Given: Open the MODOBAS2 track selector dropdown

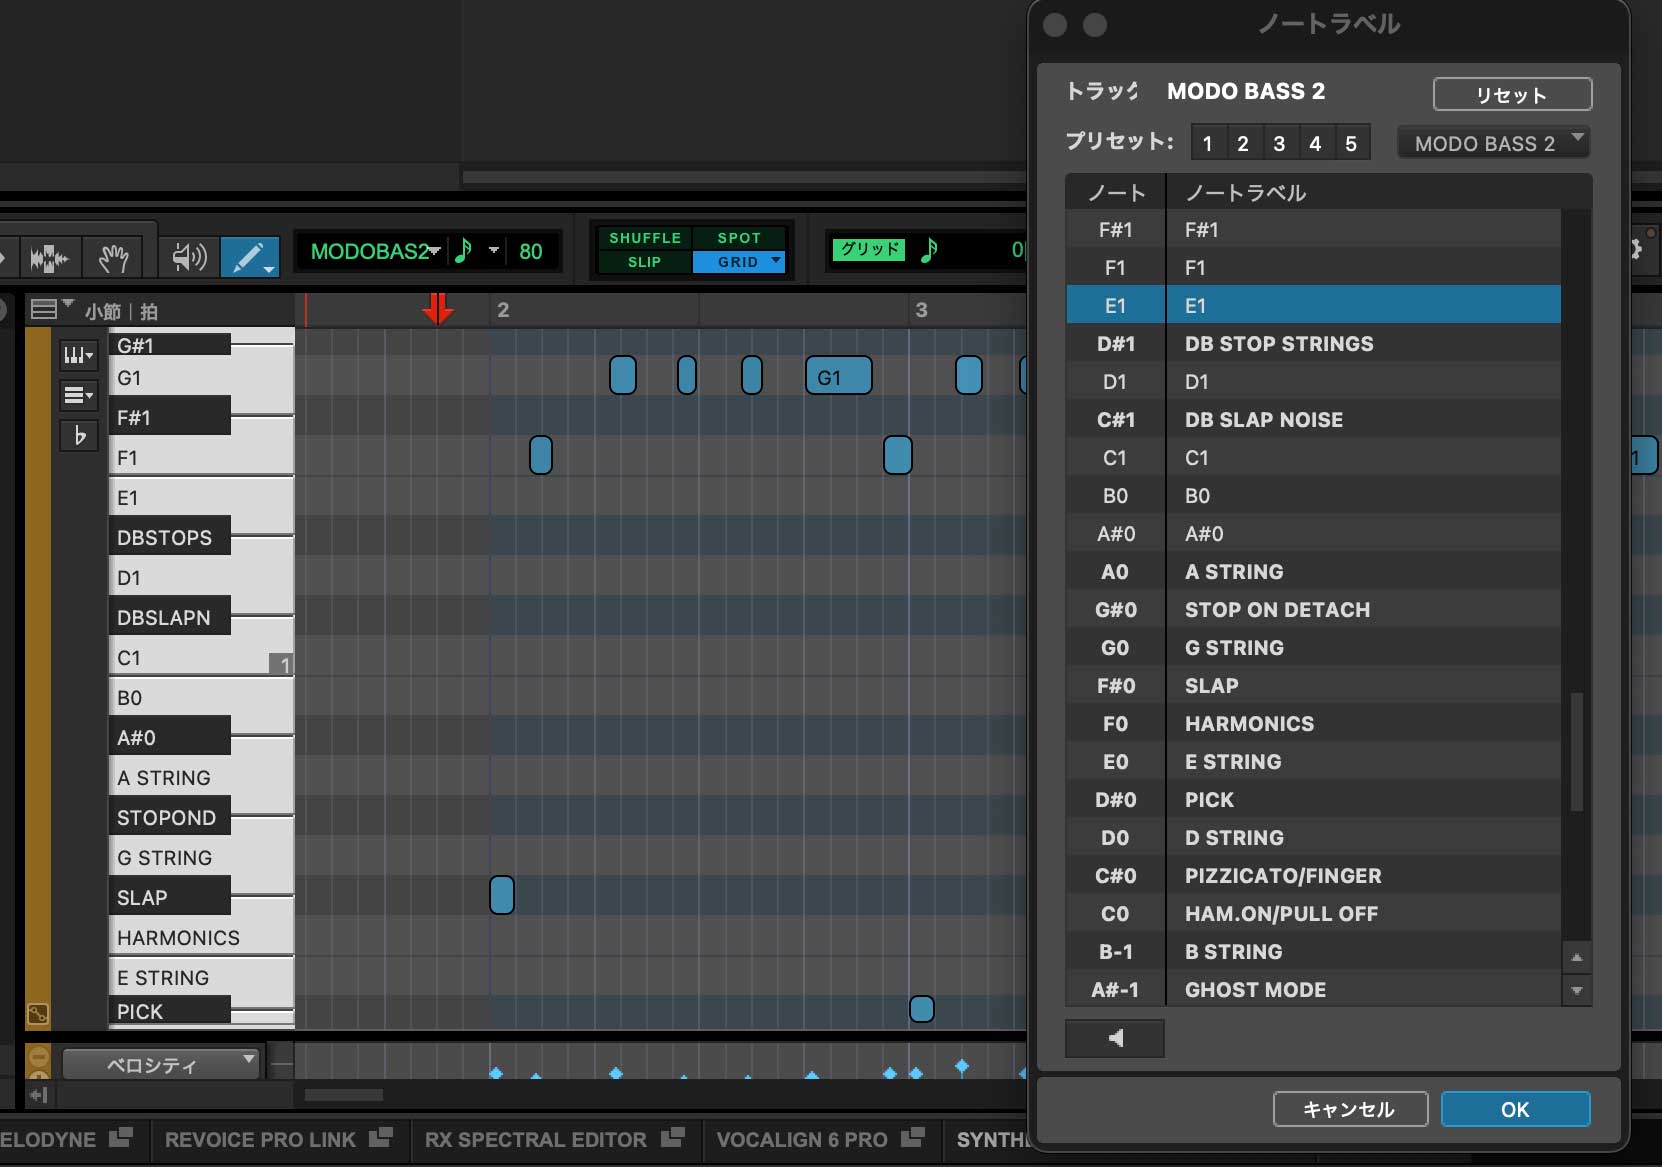Looking at the screenshot, I should pos(375,251).
